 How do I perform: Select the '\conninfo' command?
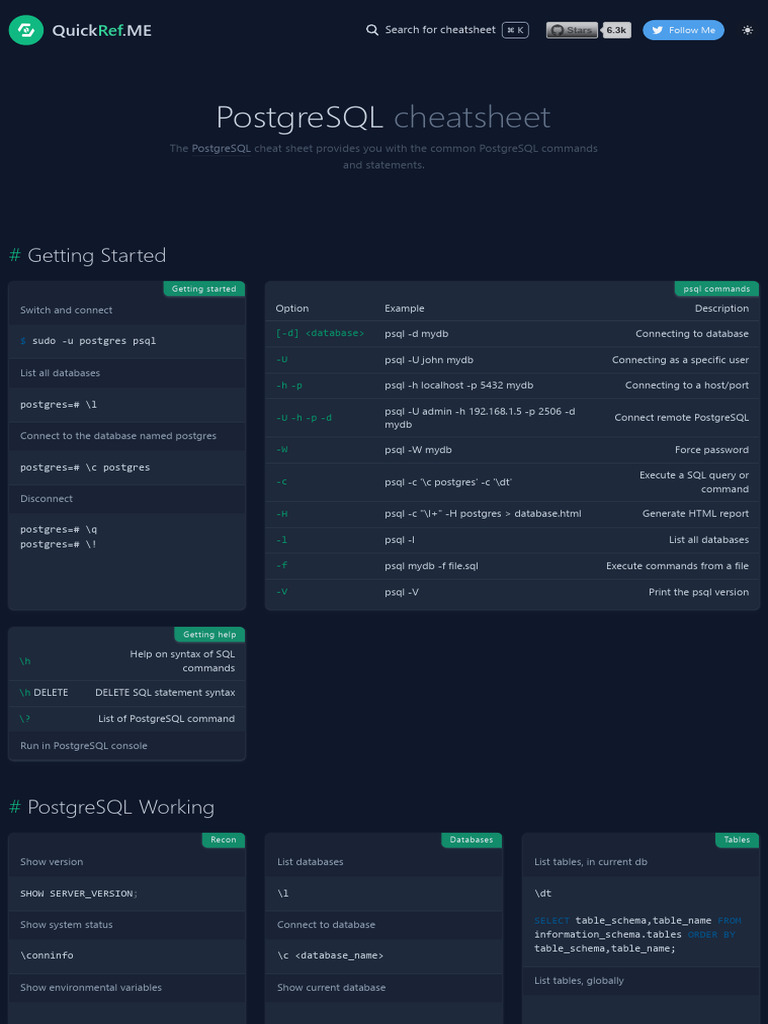tap(47, 955)
